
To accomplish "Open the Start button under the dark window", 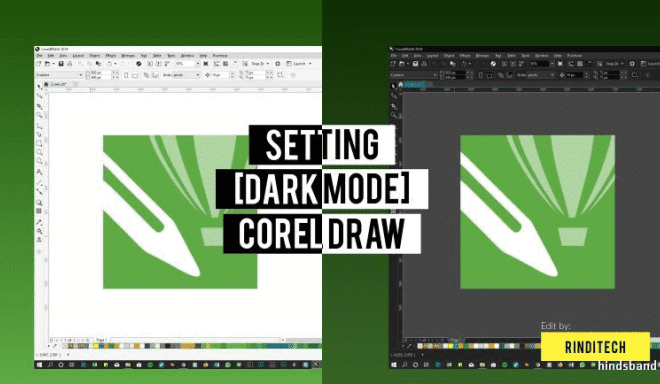I will [394, 365].
